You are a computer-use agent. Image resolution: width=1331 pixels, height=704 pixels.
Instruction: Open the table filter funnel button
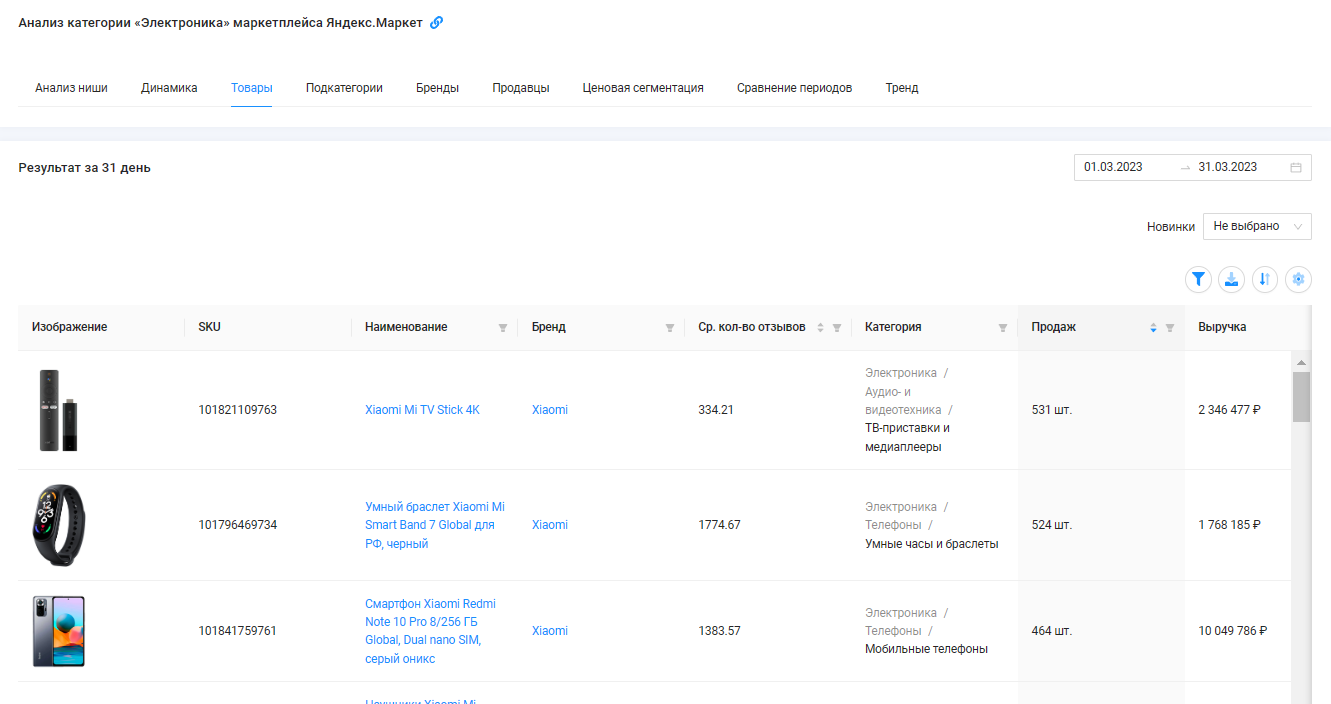(1198, 280)
